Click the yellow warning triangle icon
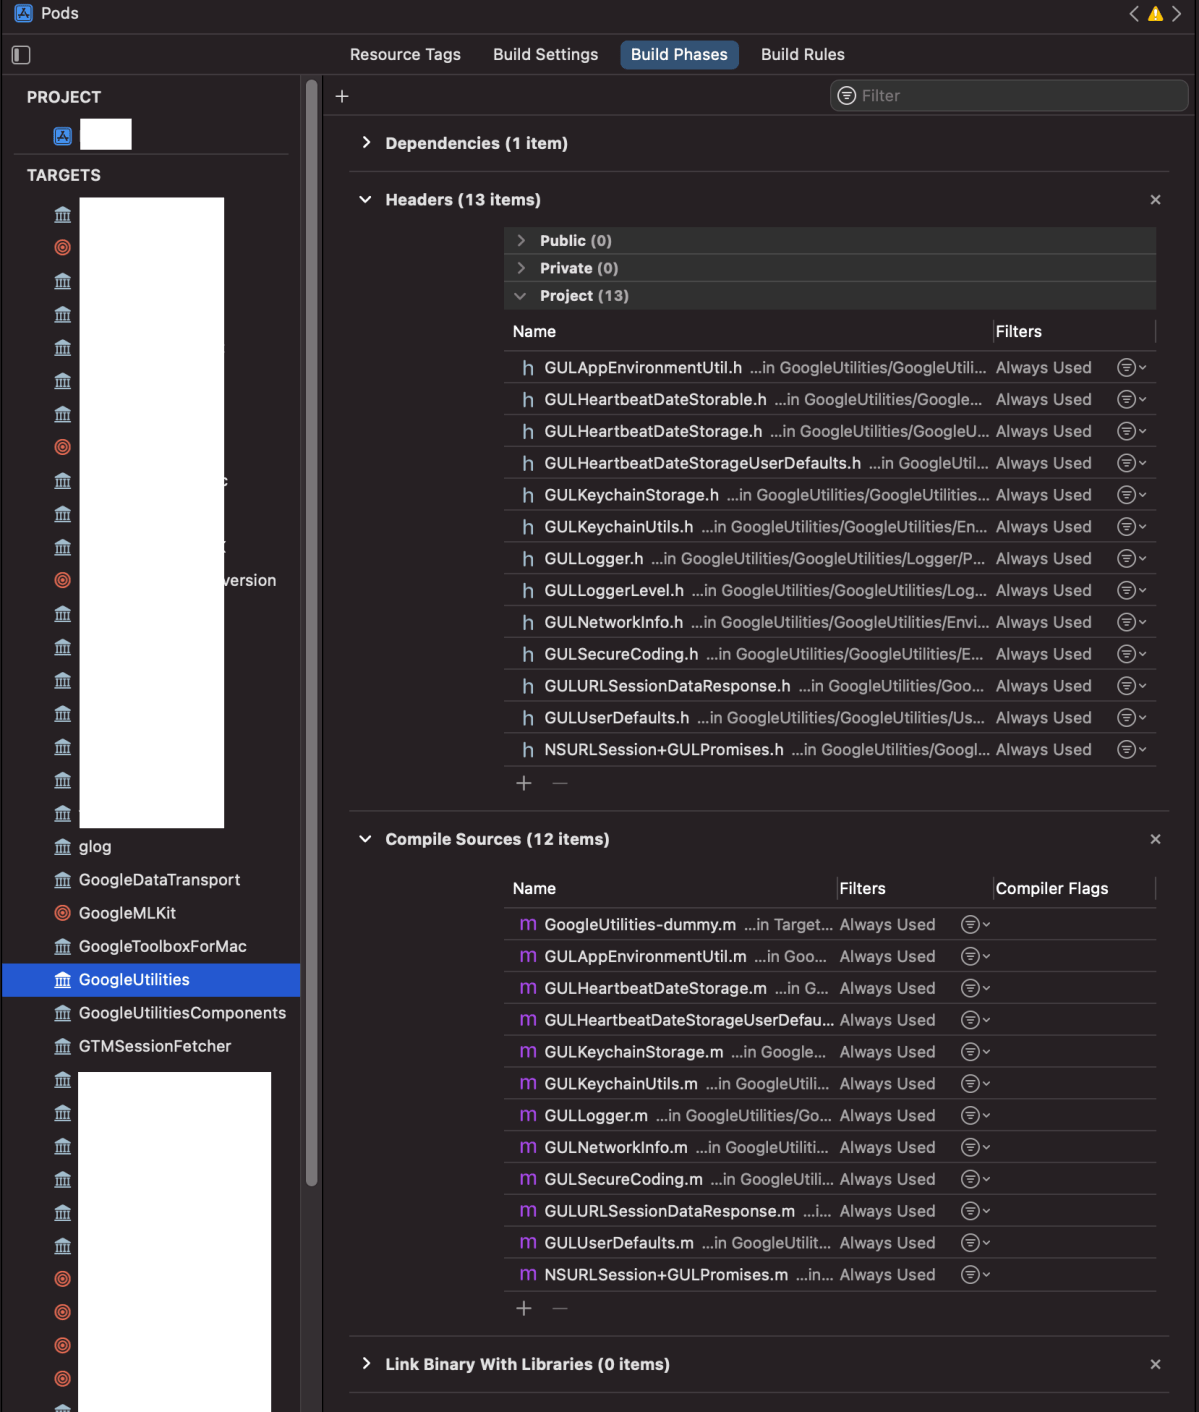Viewport: 1199px width, 1412px height. (1155, 14)
